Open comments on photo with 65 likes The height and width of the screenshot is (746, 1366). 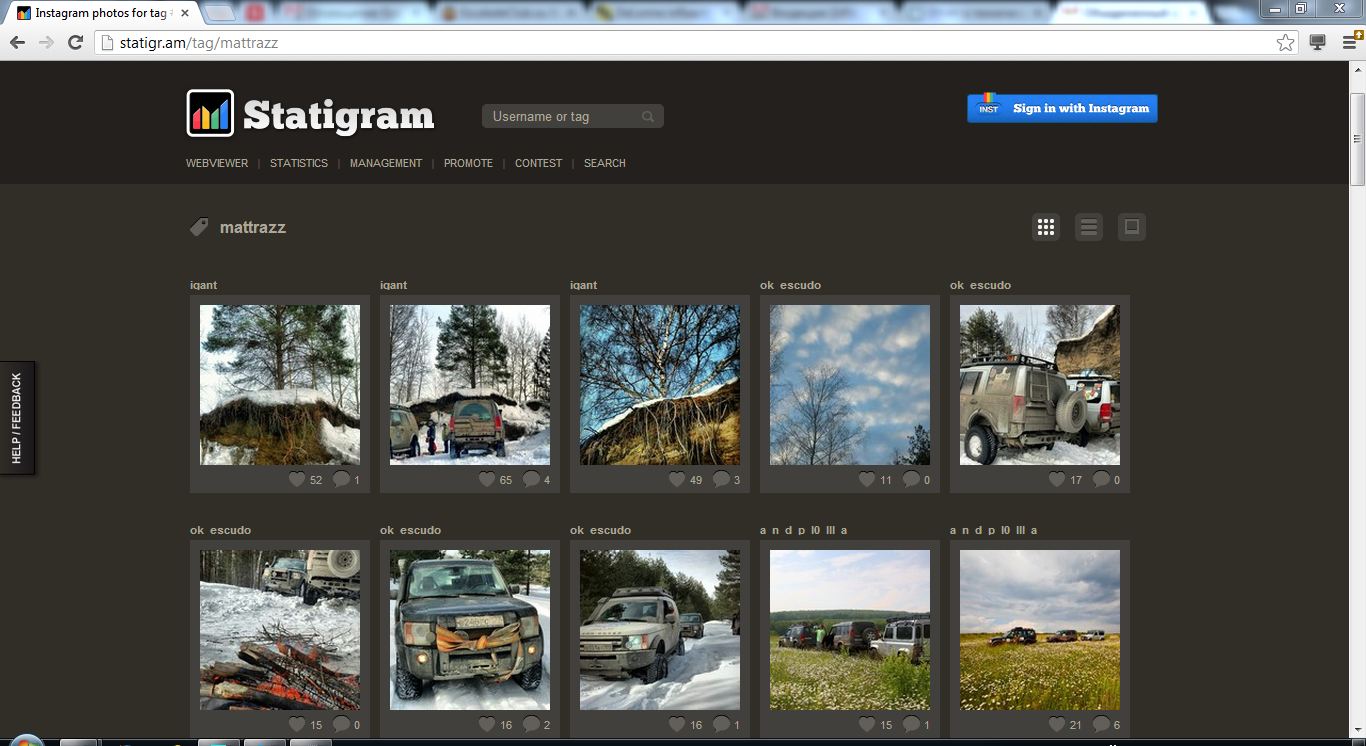coord(531,480)
